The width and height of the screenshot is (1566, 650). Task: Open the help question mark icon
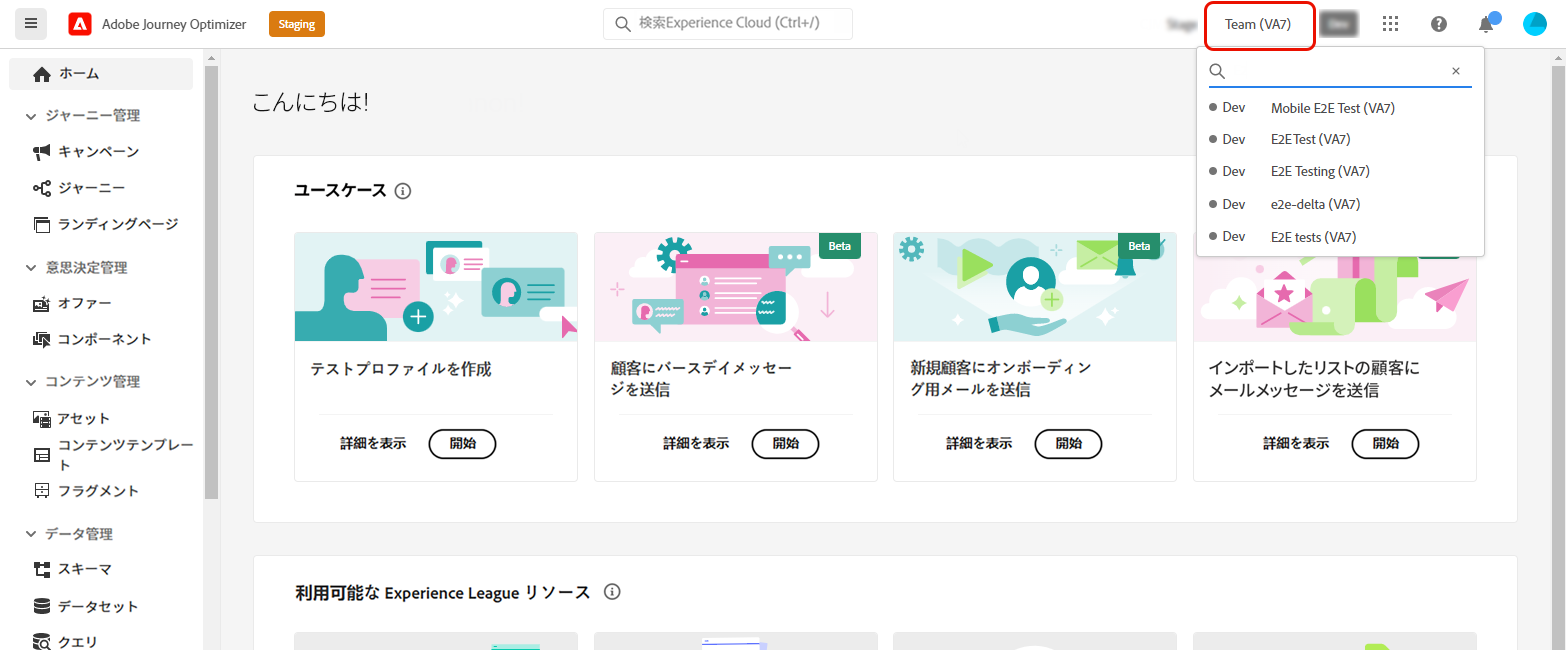[x=1439, y=24]
